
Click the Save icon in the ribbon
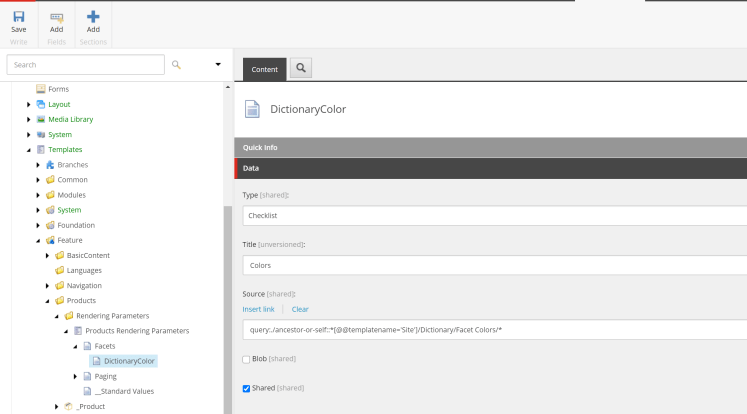point(18,17)
